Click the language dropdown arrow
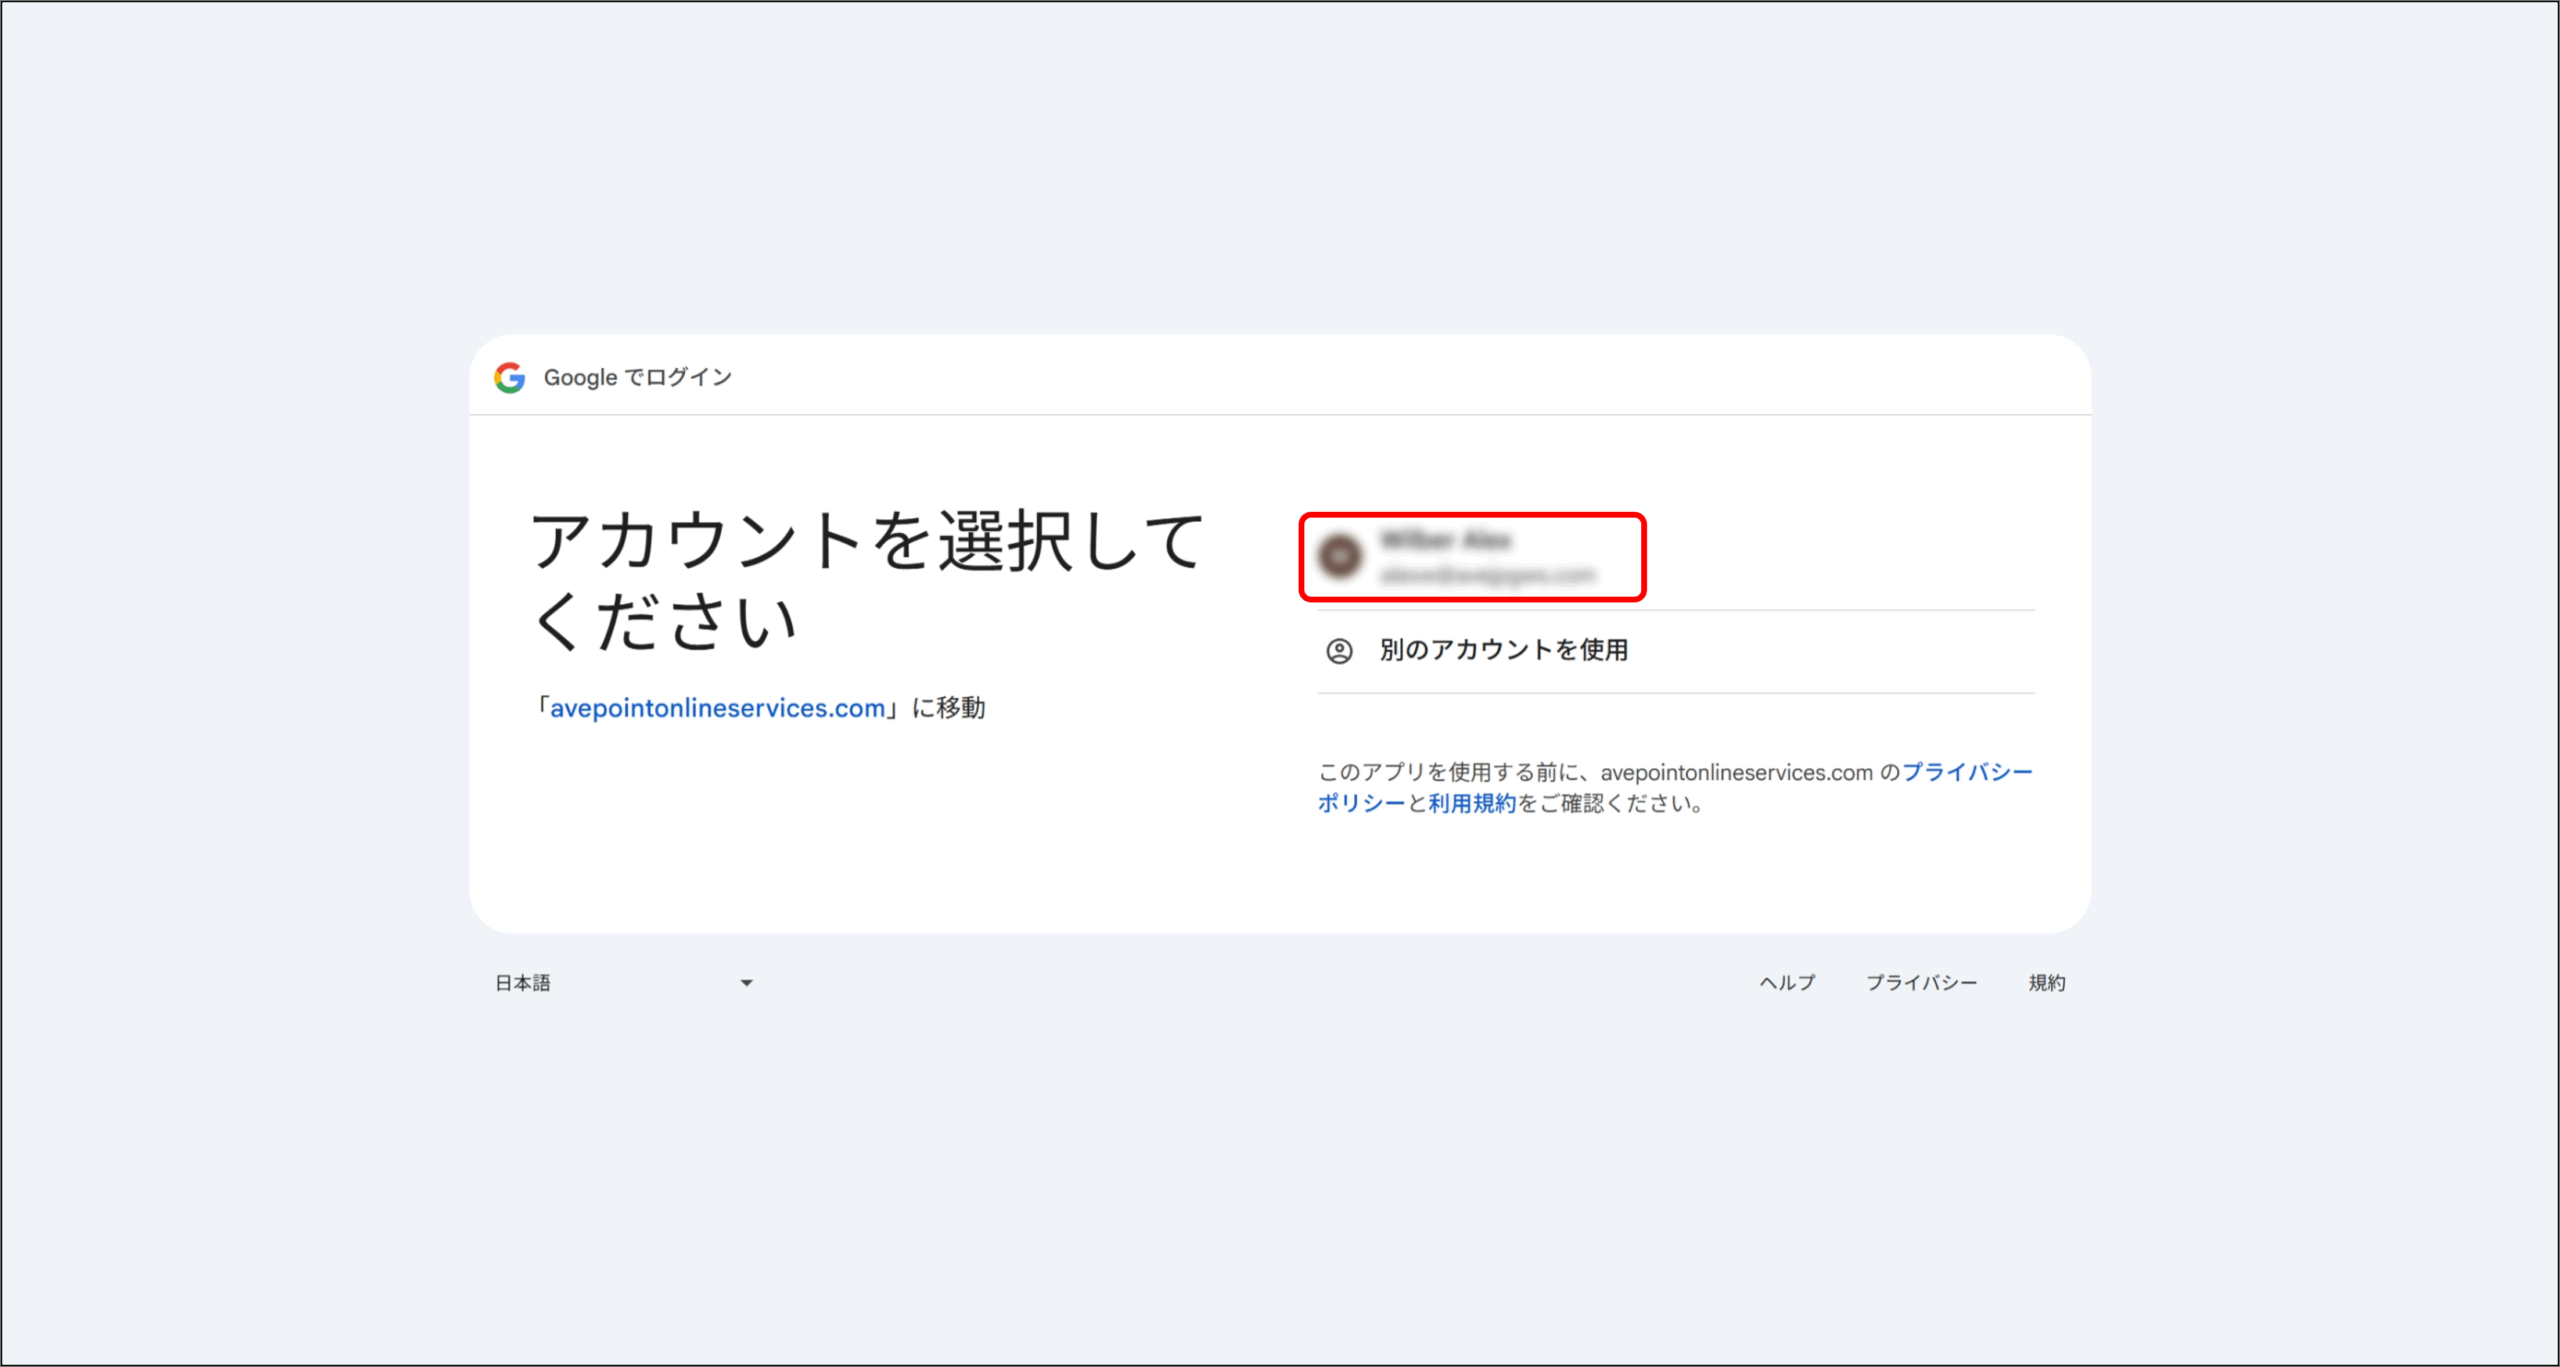 pos(746,983)
